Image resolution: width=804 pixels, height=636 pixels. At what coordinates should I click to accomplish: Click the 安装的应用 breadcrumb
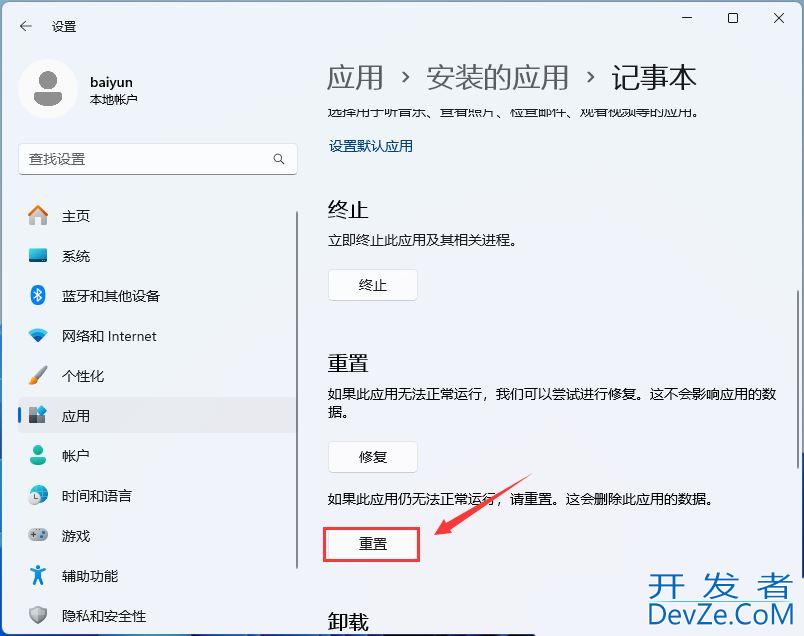pyautogui.click(x=497, y=77)
